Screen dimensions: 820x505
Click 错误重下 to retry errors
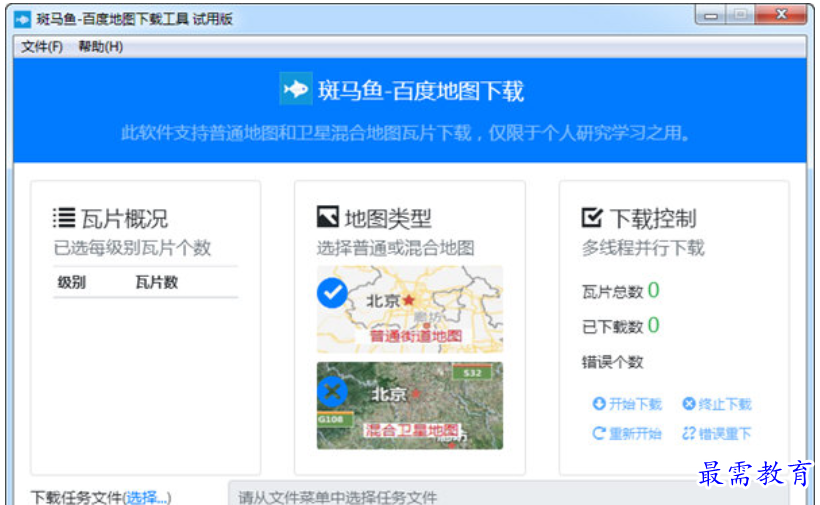click(x=717, y=433)
